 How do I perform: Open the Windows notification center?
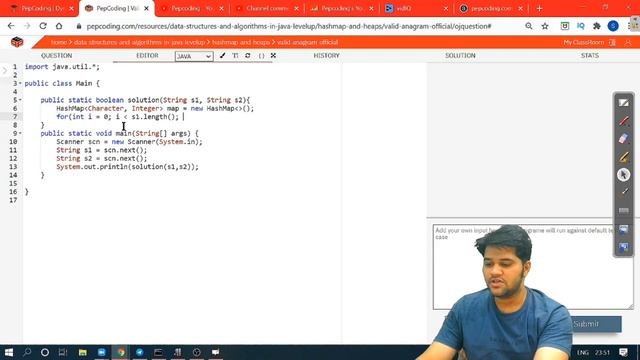[x=623, y=352]
